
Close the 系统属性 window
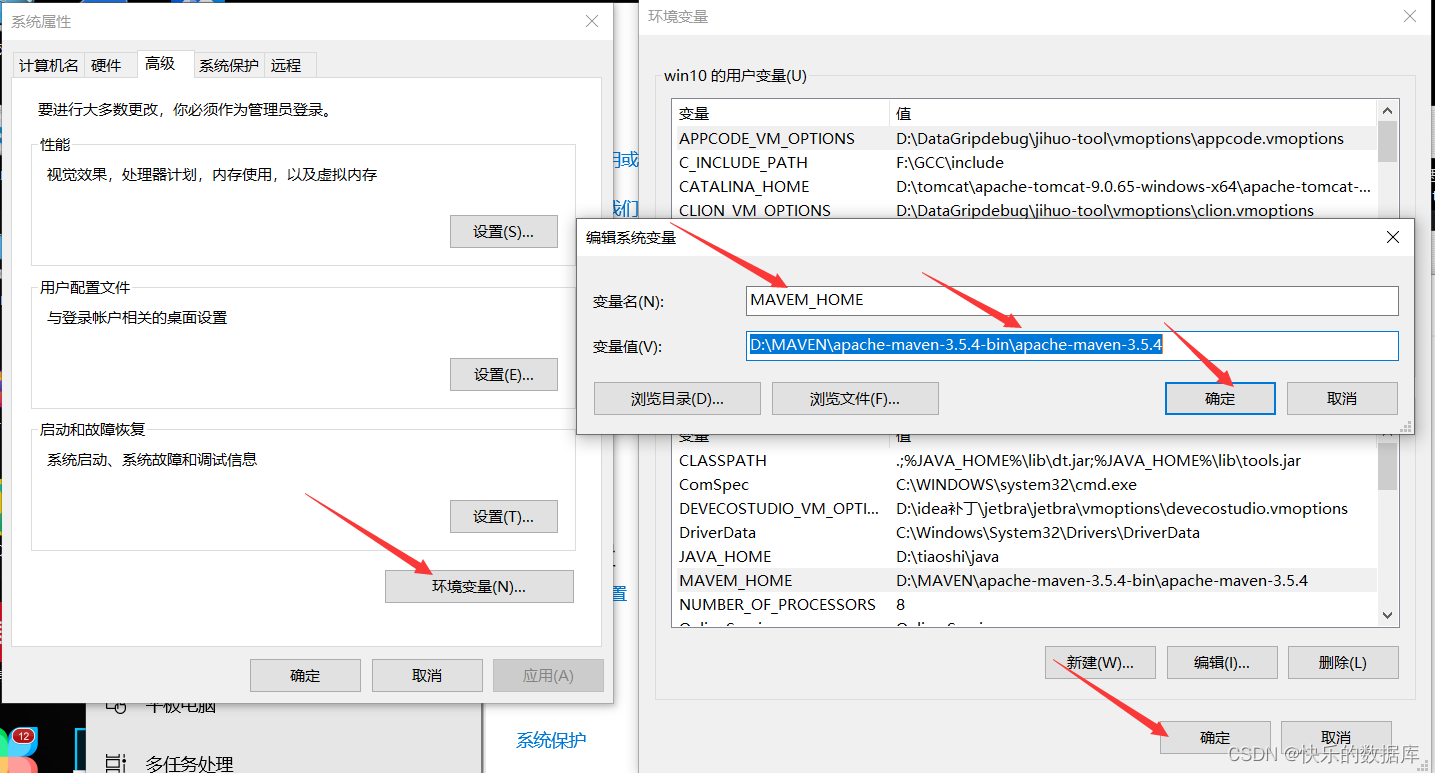point(592,21)
